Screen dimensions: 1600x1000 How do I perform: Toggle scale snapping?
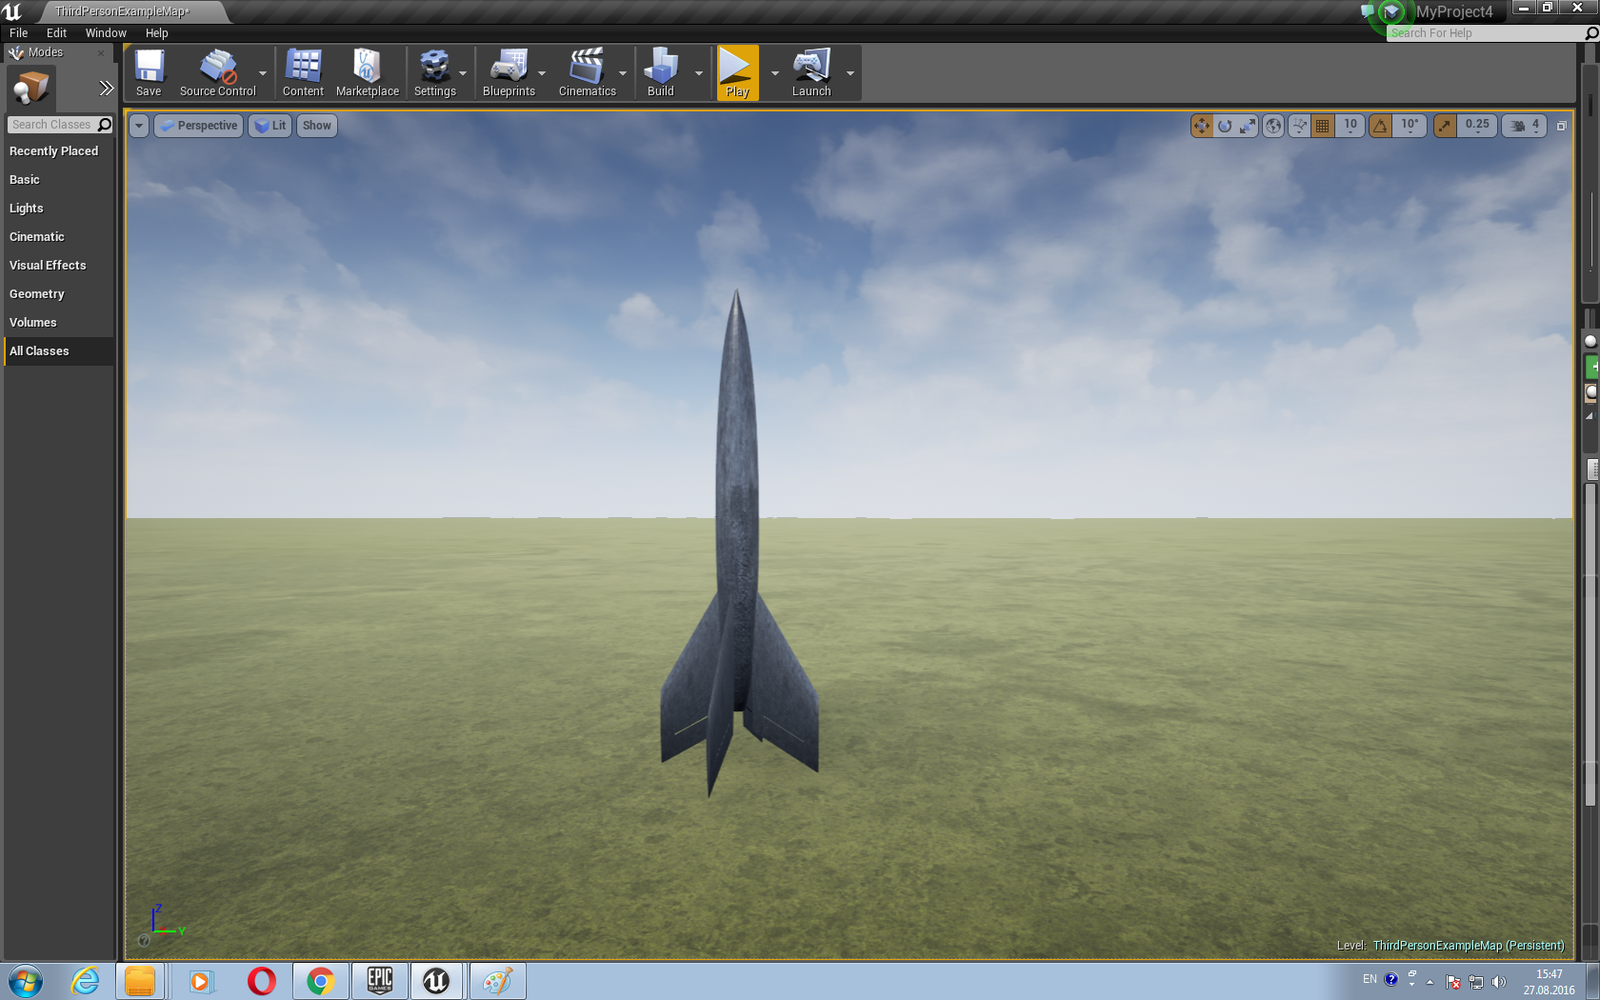click(1445, 126)
